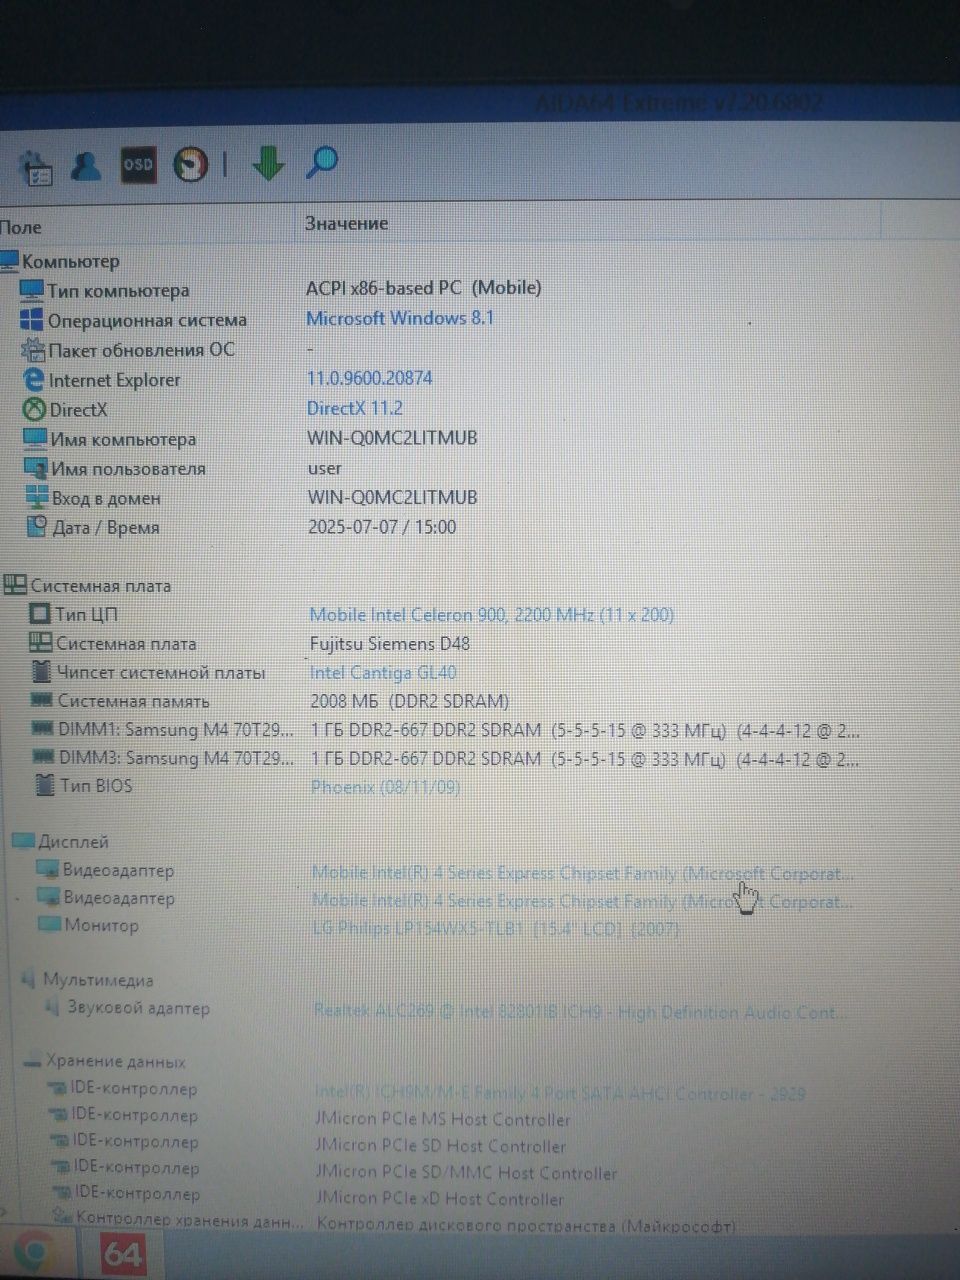
Task: Click the Дисплей section icon
Action: [x=23, y=841]
